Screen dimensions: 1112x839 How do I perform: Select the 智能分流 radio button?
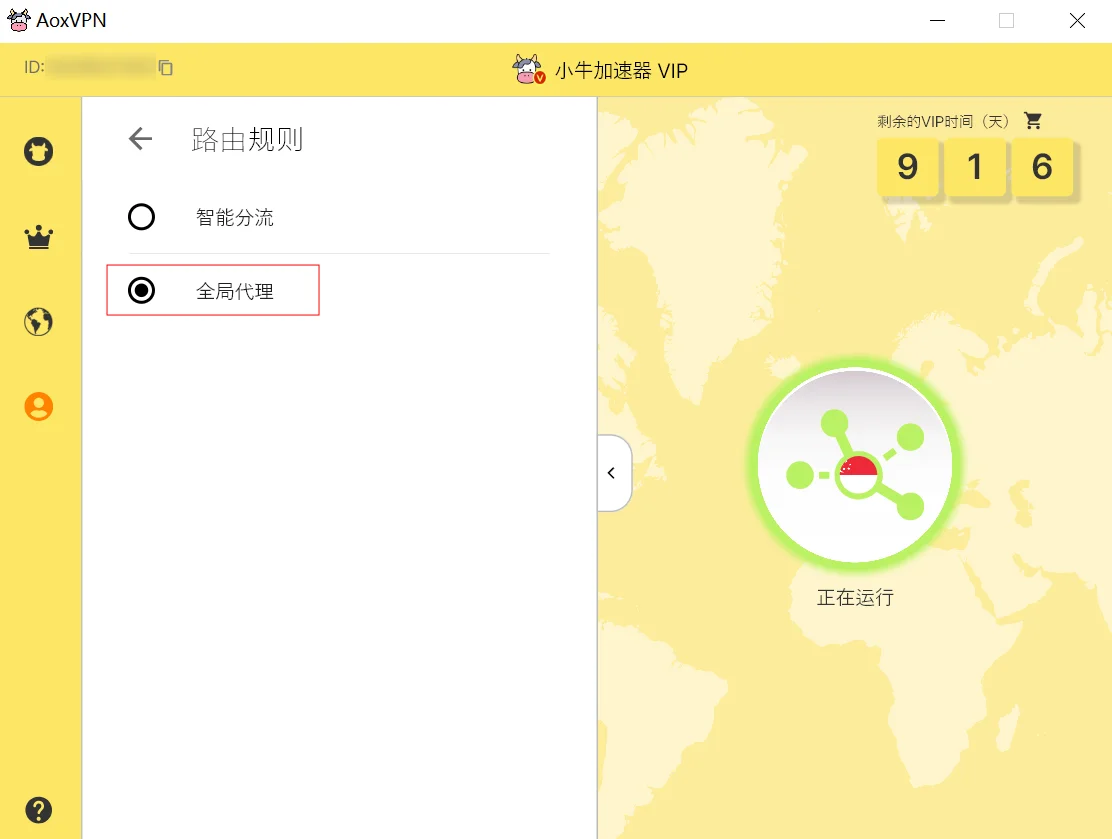[x=142, y=217]
